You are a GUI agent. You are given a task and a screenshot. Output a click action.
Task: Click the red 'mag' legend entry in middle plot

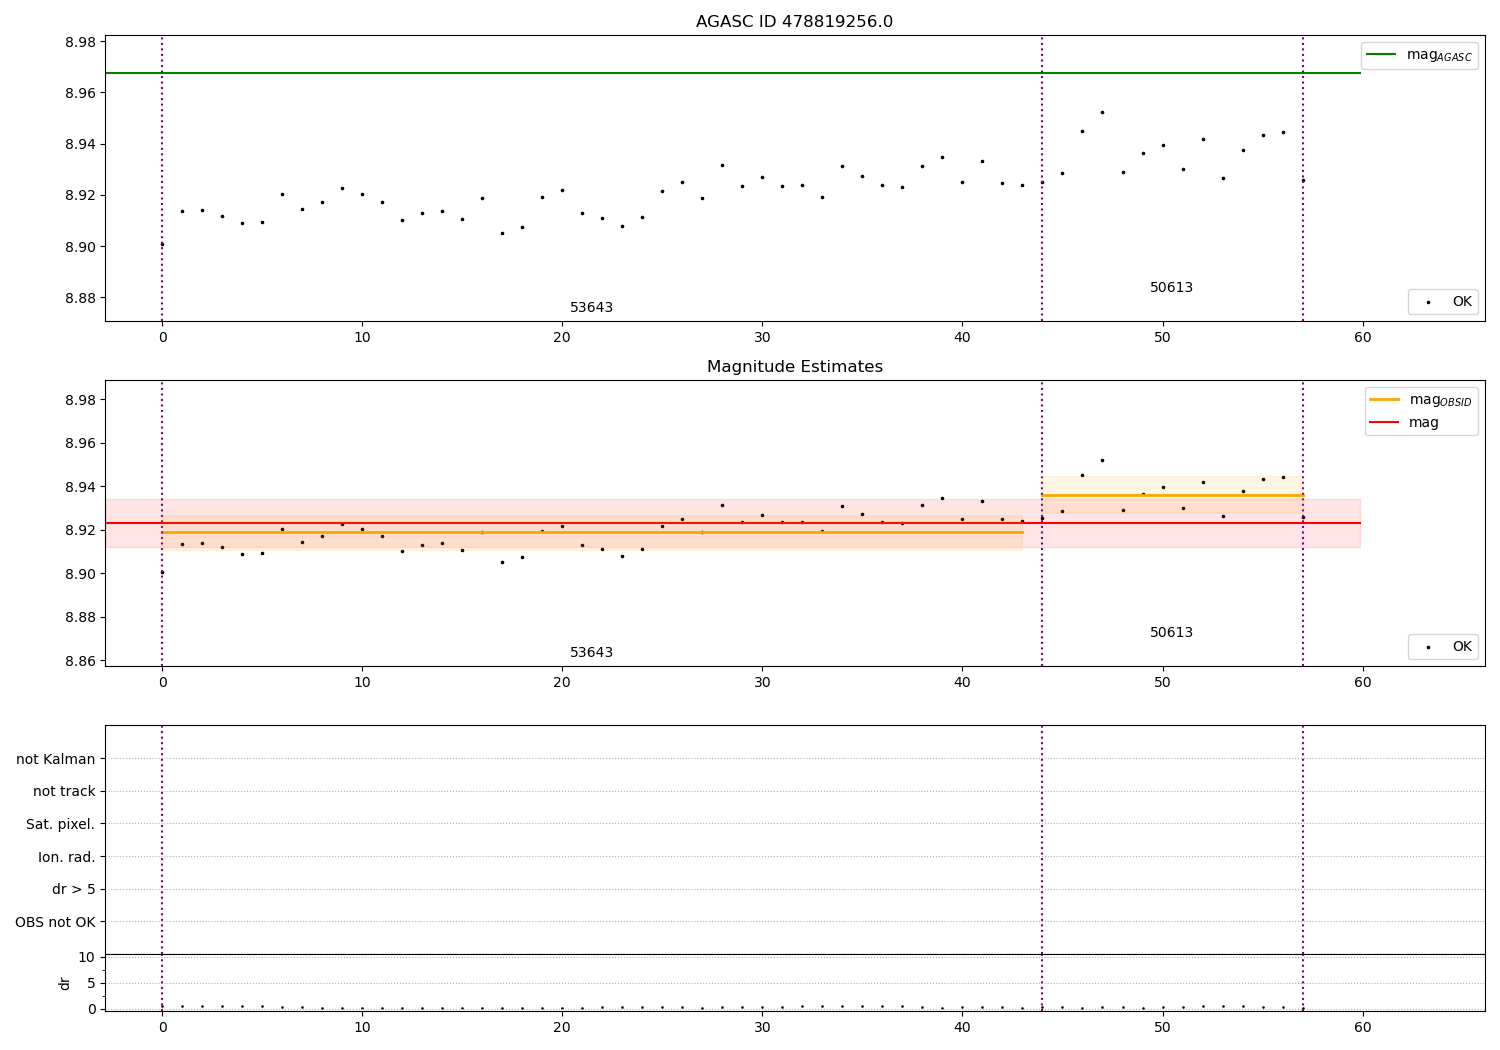1404,423
